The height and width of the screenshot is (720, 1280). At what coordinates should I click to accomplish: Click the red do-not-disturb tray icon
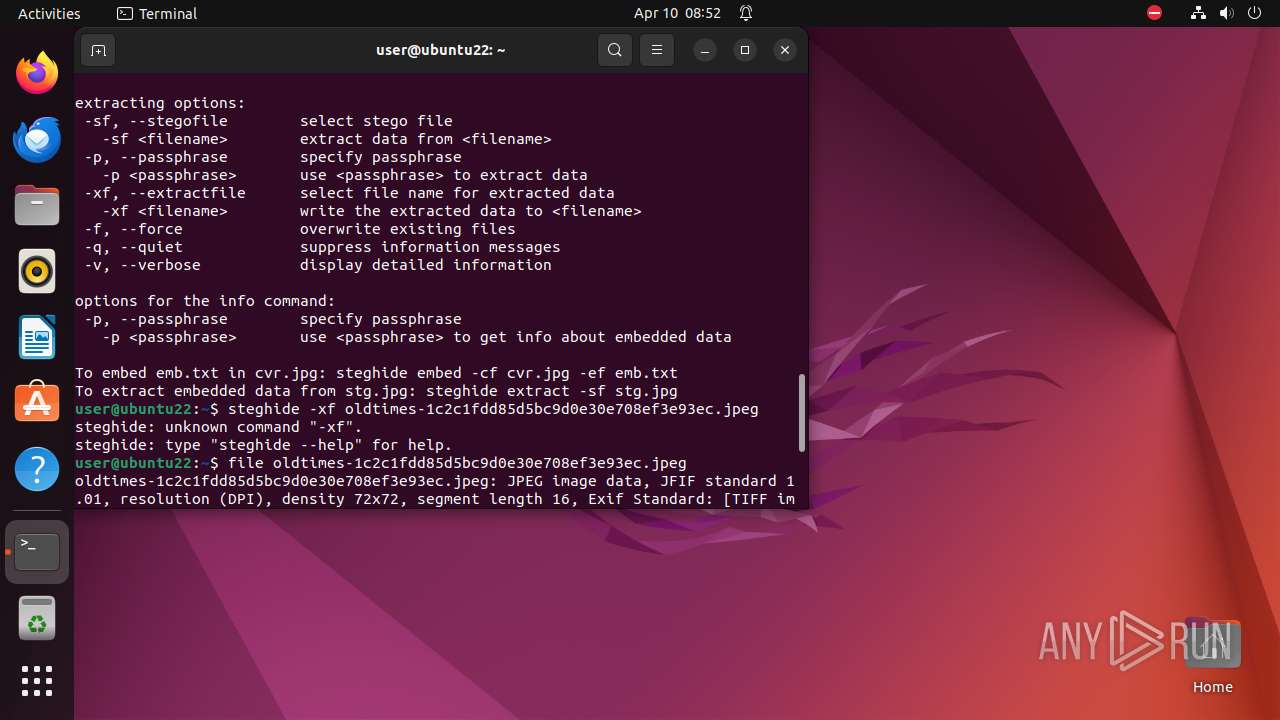tap(1154, 13)
